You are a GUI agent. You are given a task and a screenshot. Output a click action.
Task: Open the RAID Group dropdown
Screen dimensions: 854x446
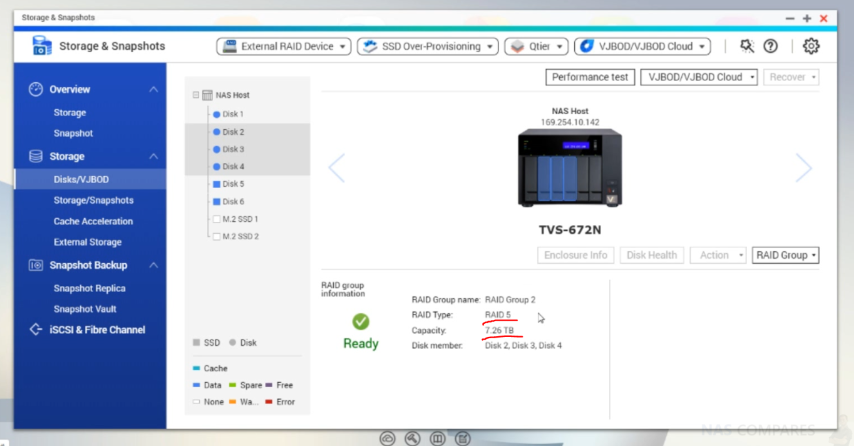point(785,255)
